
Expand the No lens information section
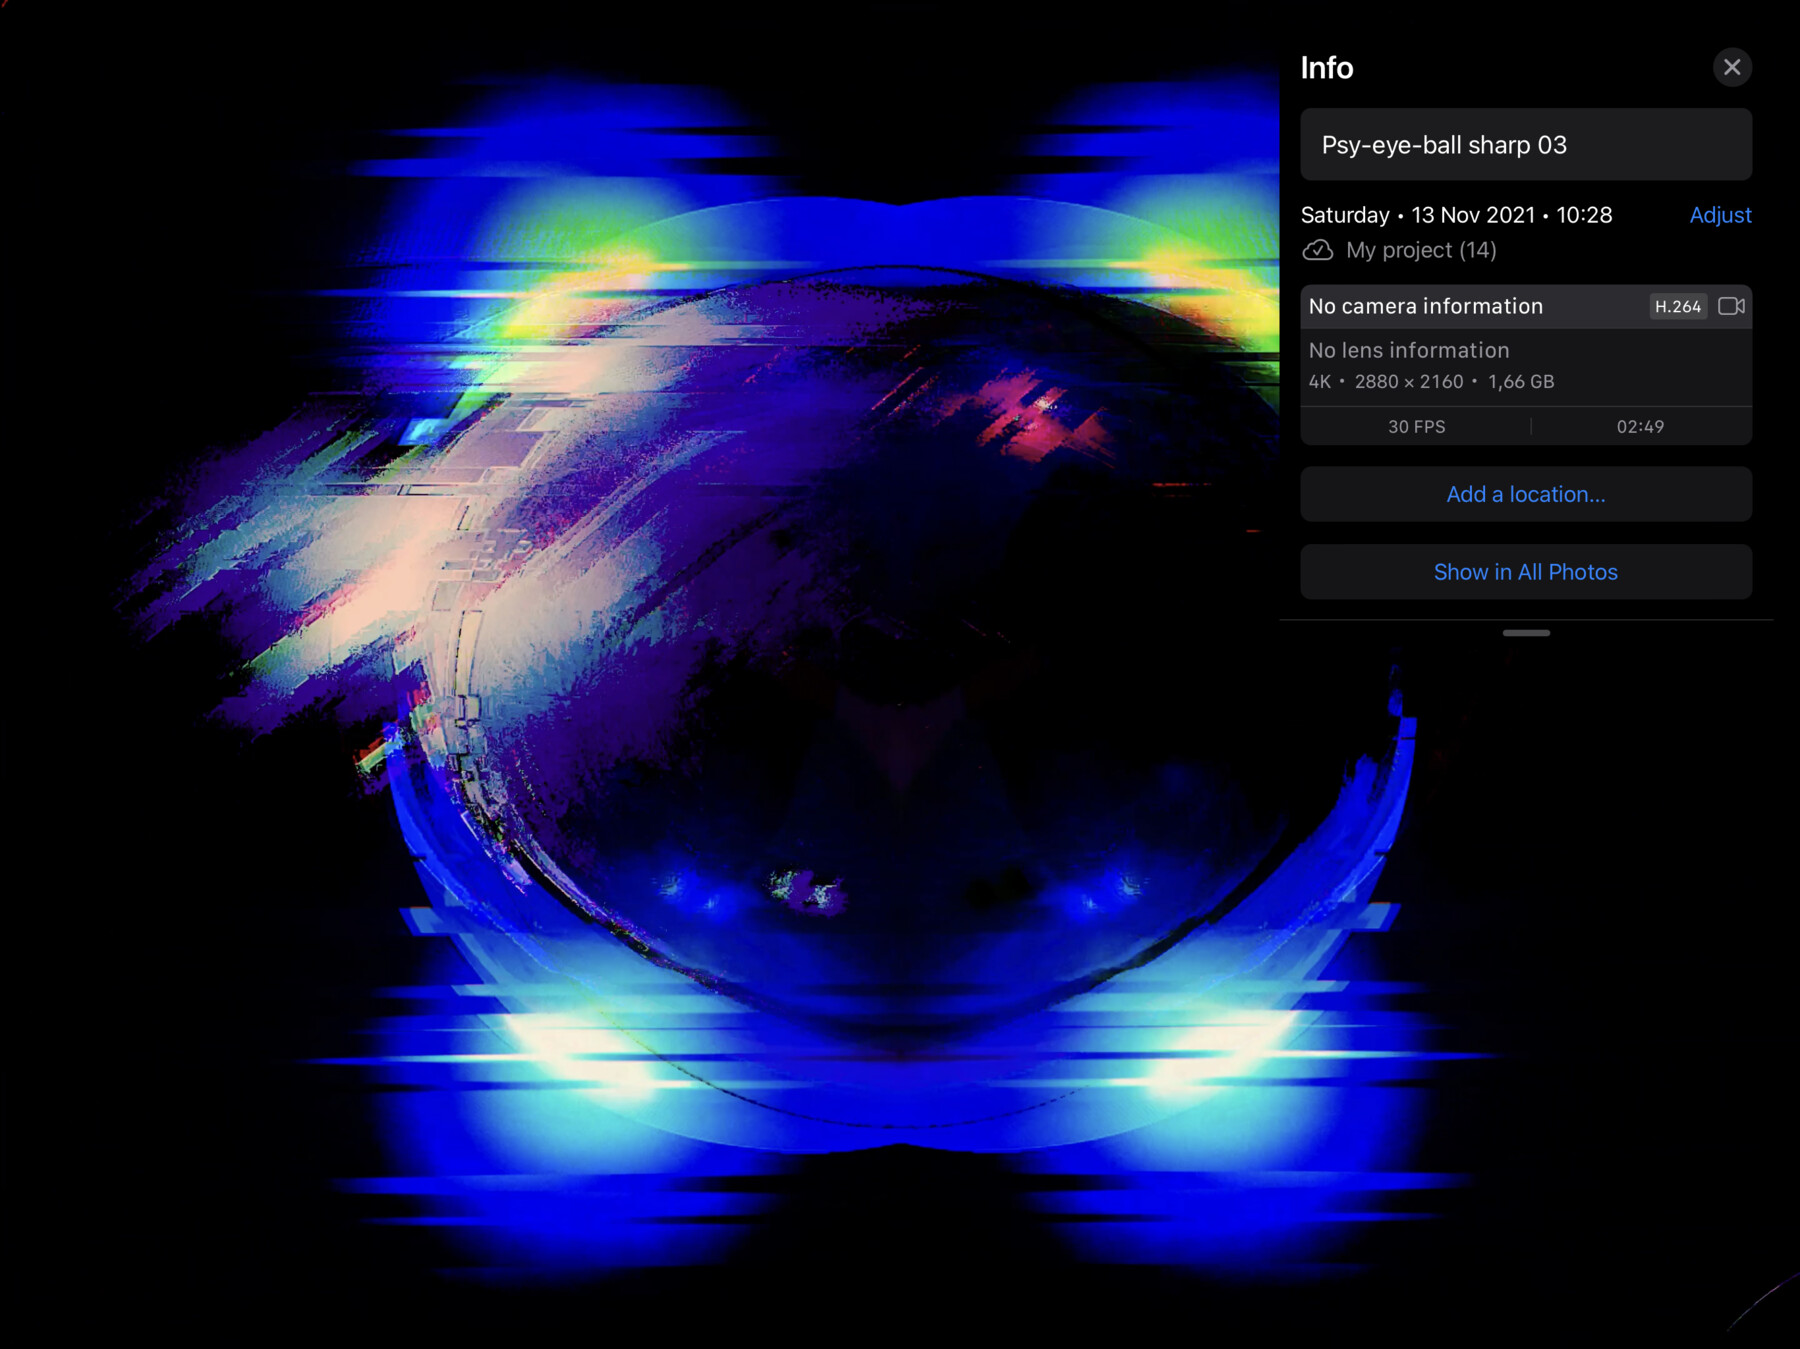tap(1408, 350)
